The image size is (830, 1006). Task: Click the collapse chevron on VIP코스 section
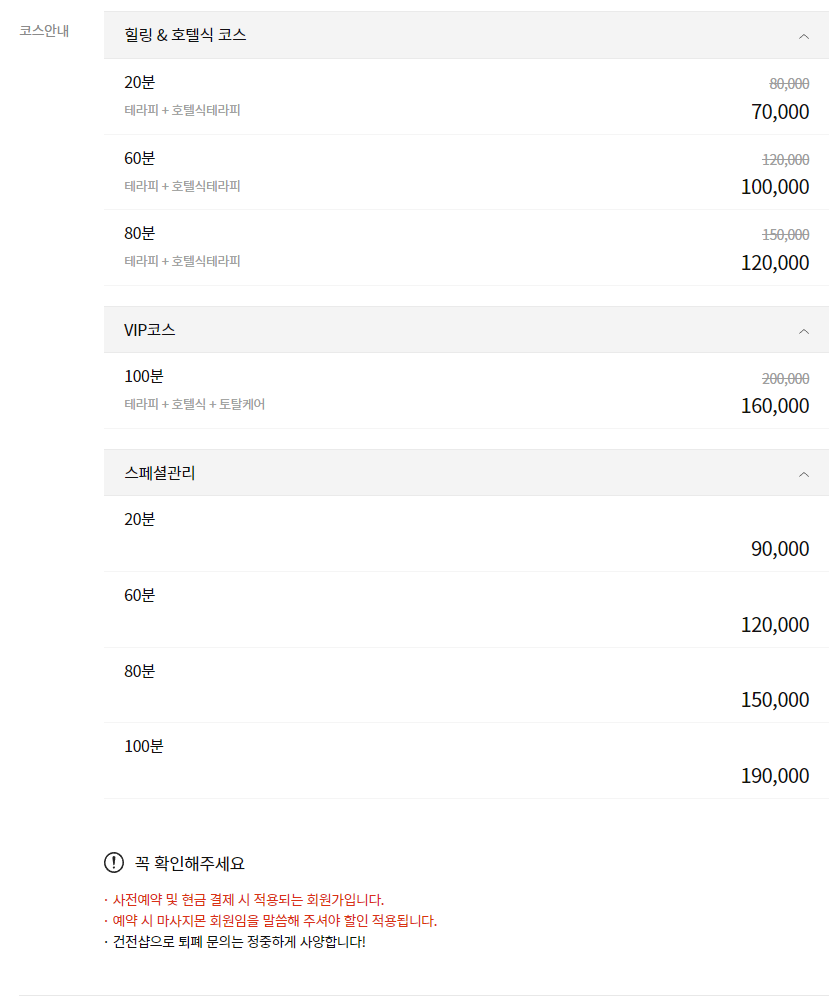coord(805,329)
